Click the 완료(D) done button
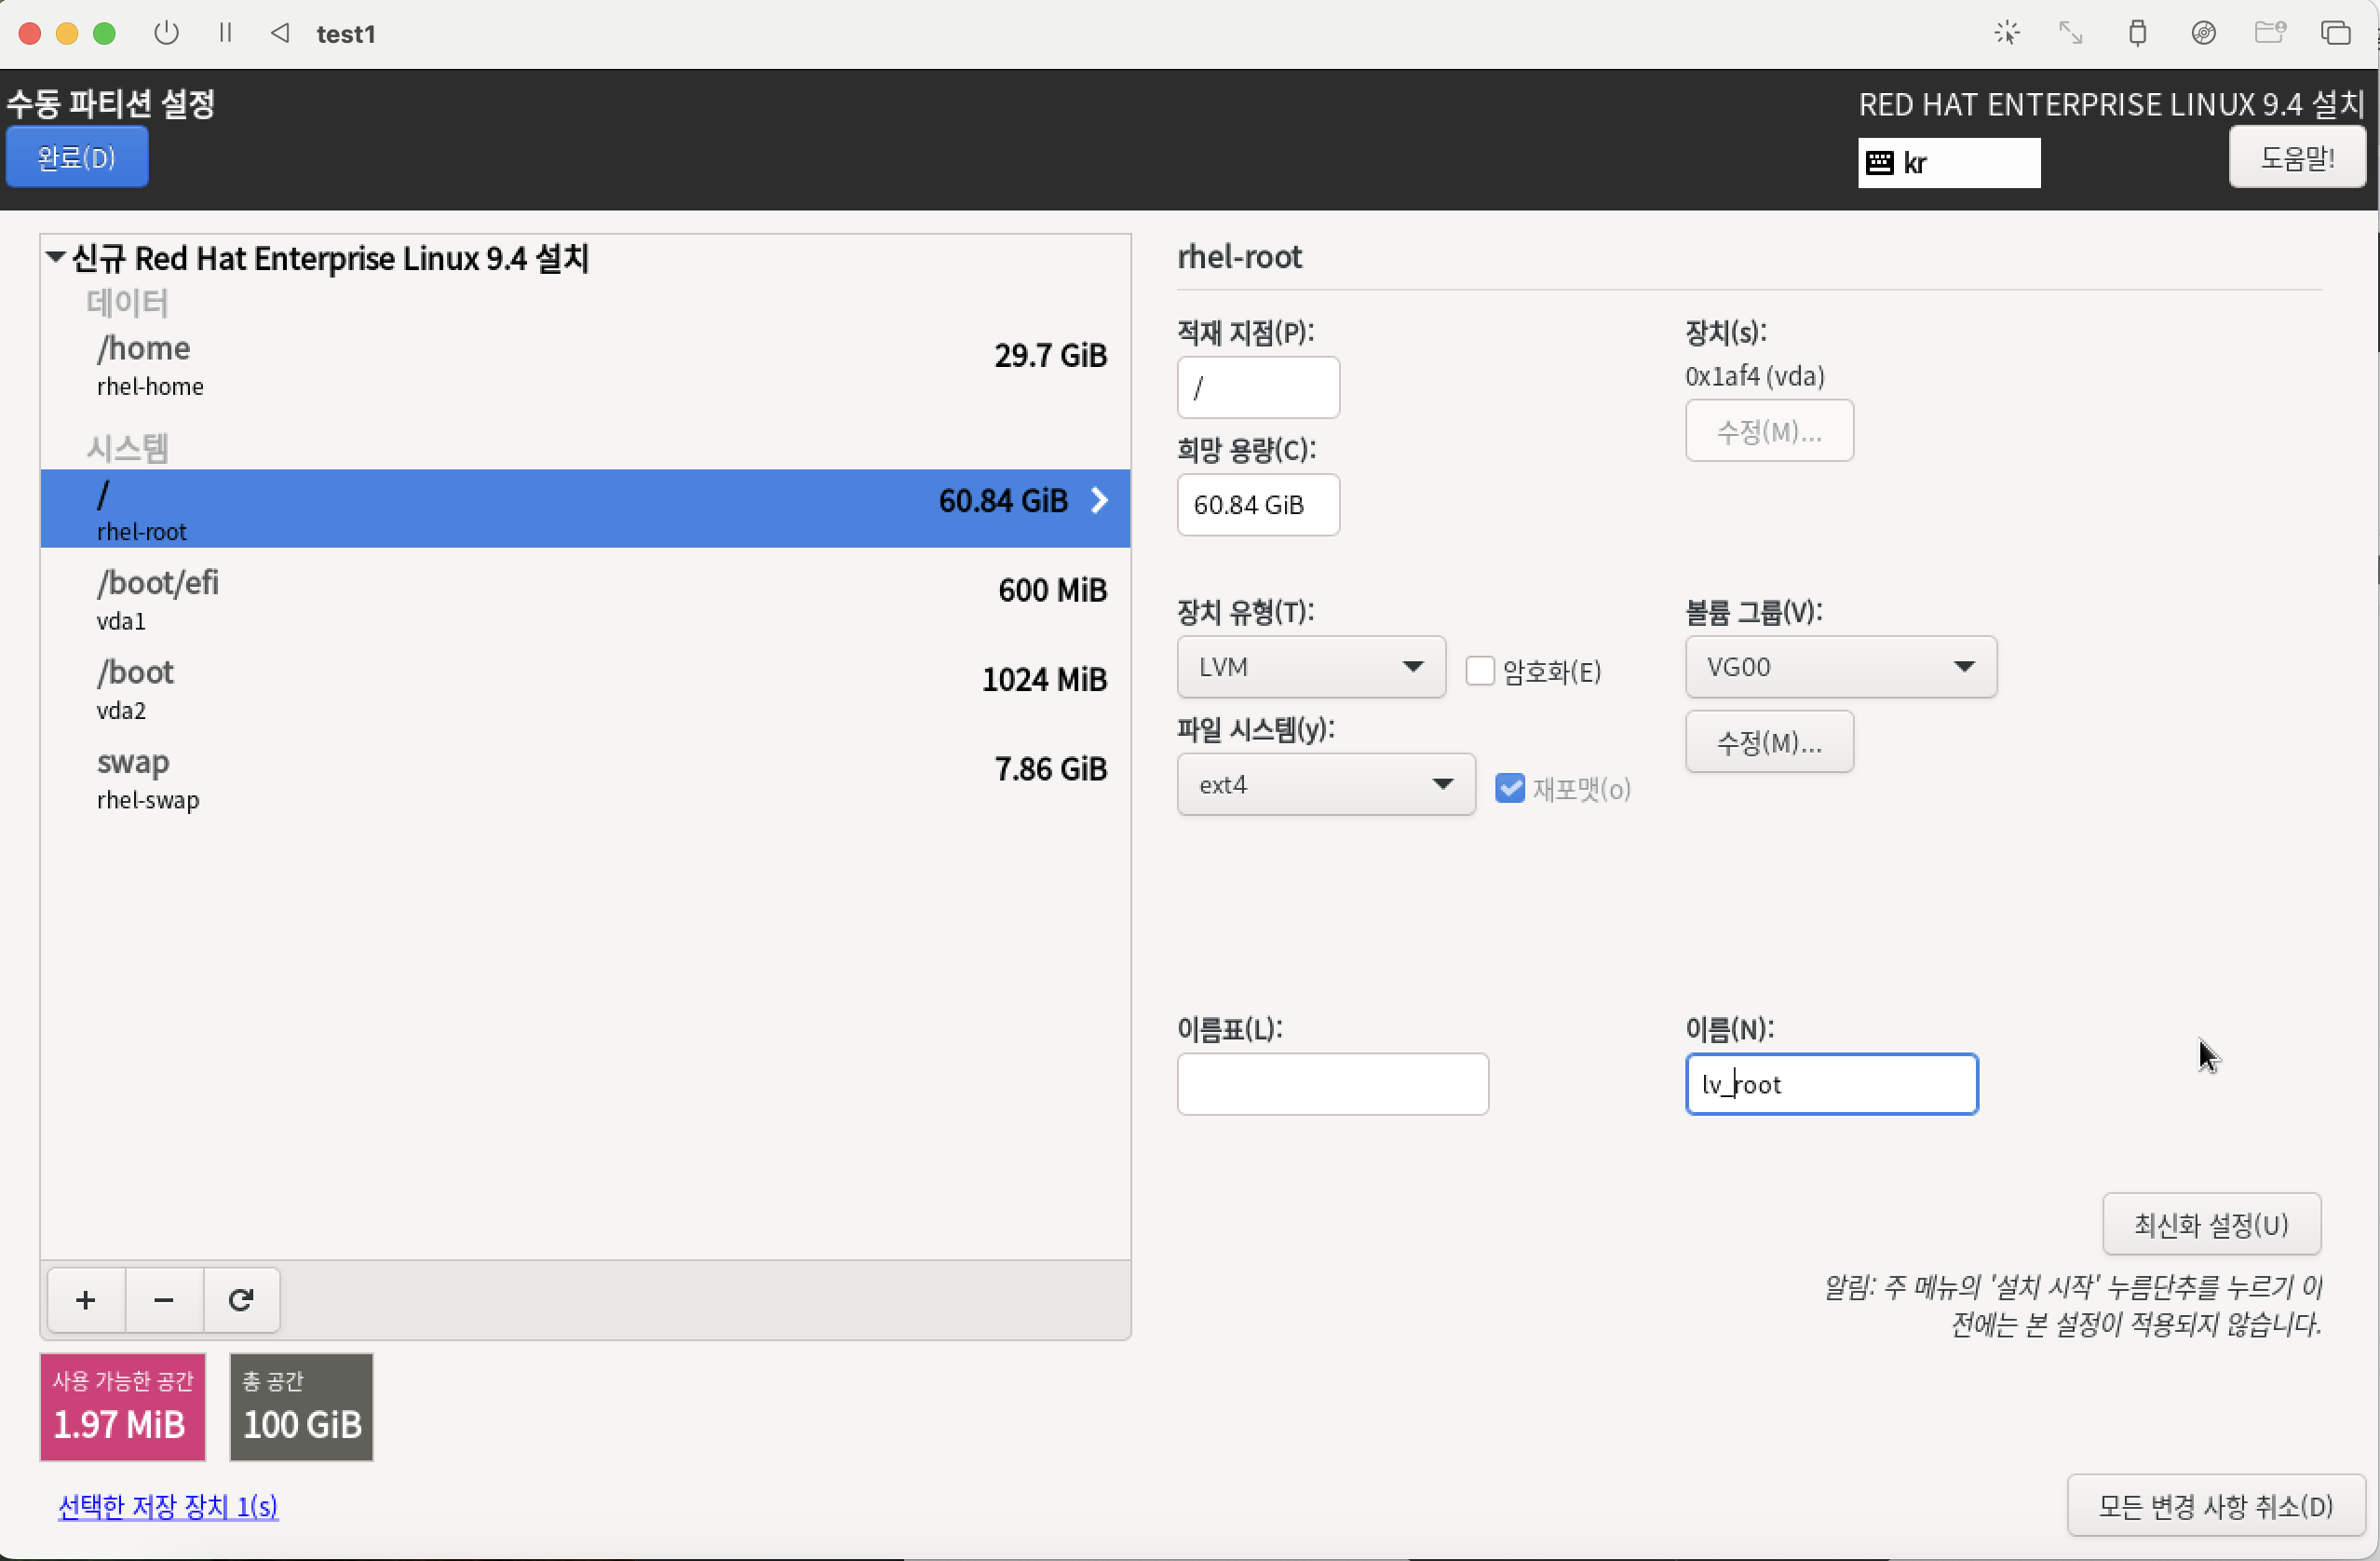This screenshot has height=1561, width=2380. (77, 157)
